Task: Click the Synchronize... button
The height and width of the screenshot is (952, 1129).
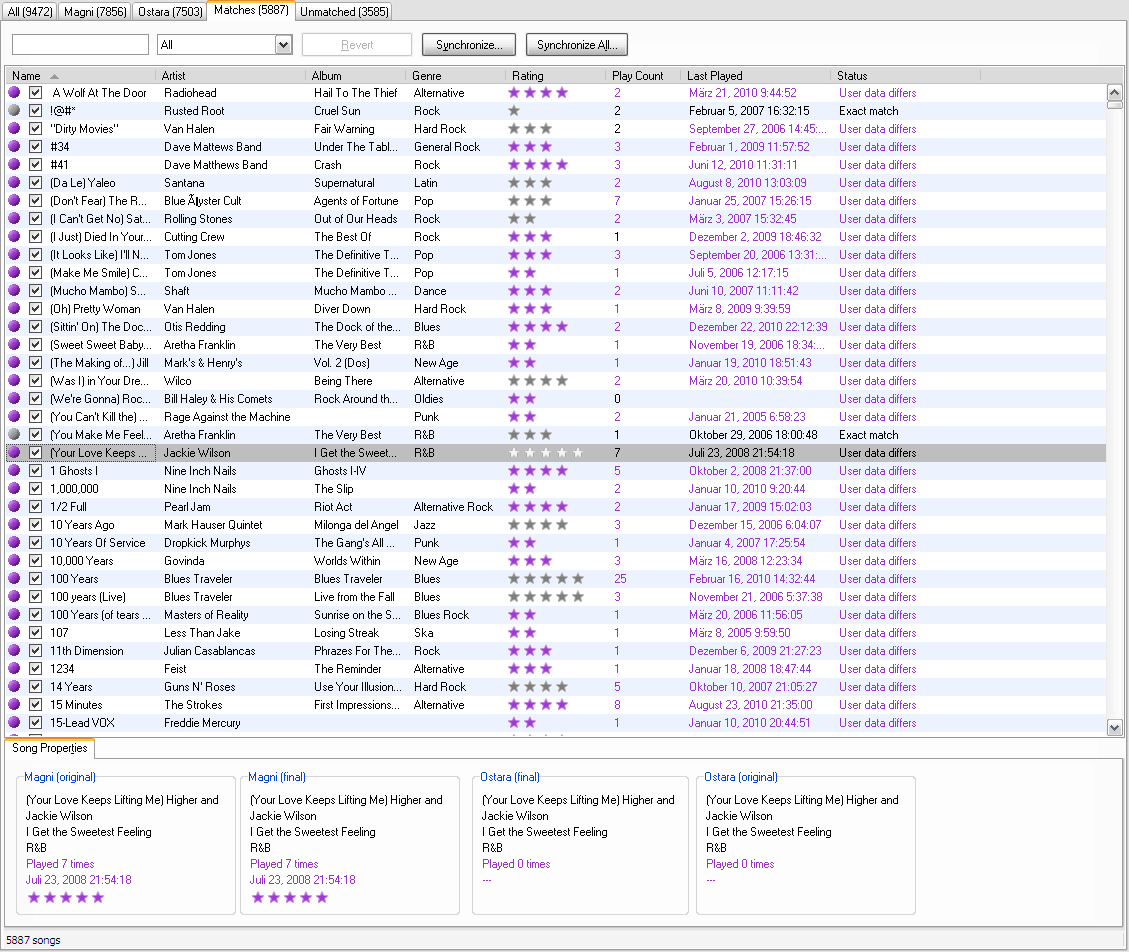Action: pos(469,45)
